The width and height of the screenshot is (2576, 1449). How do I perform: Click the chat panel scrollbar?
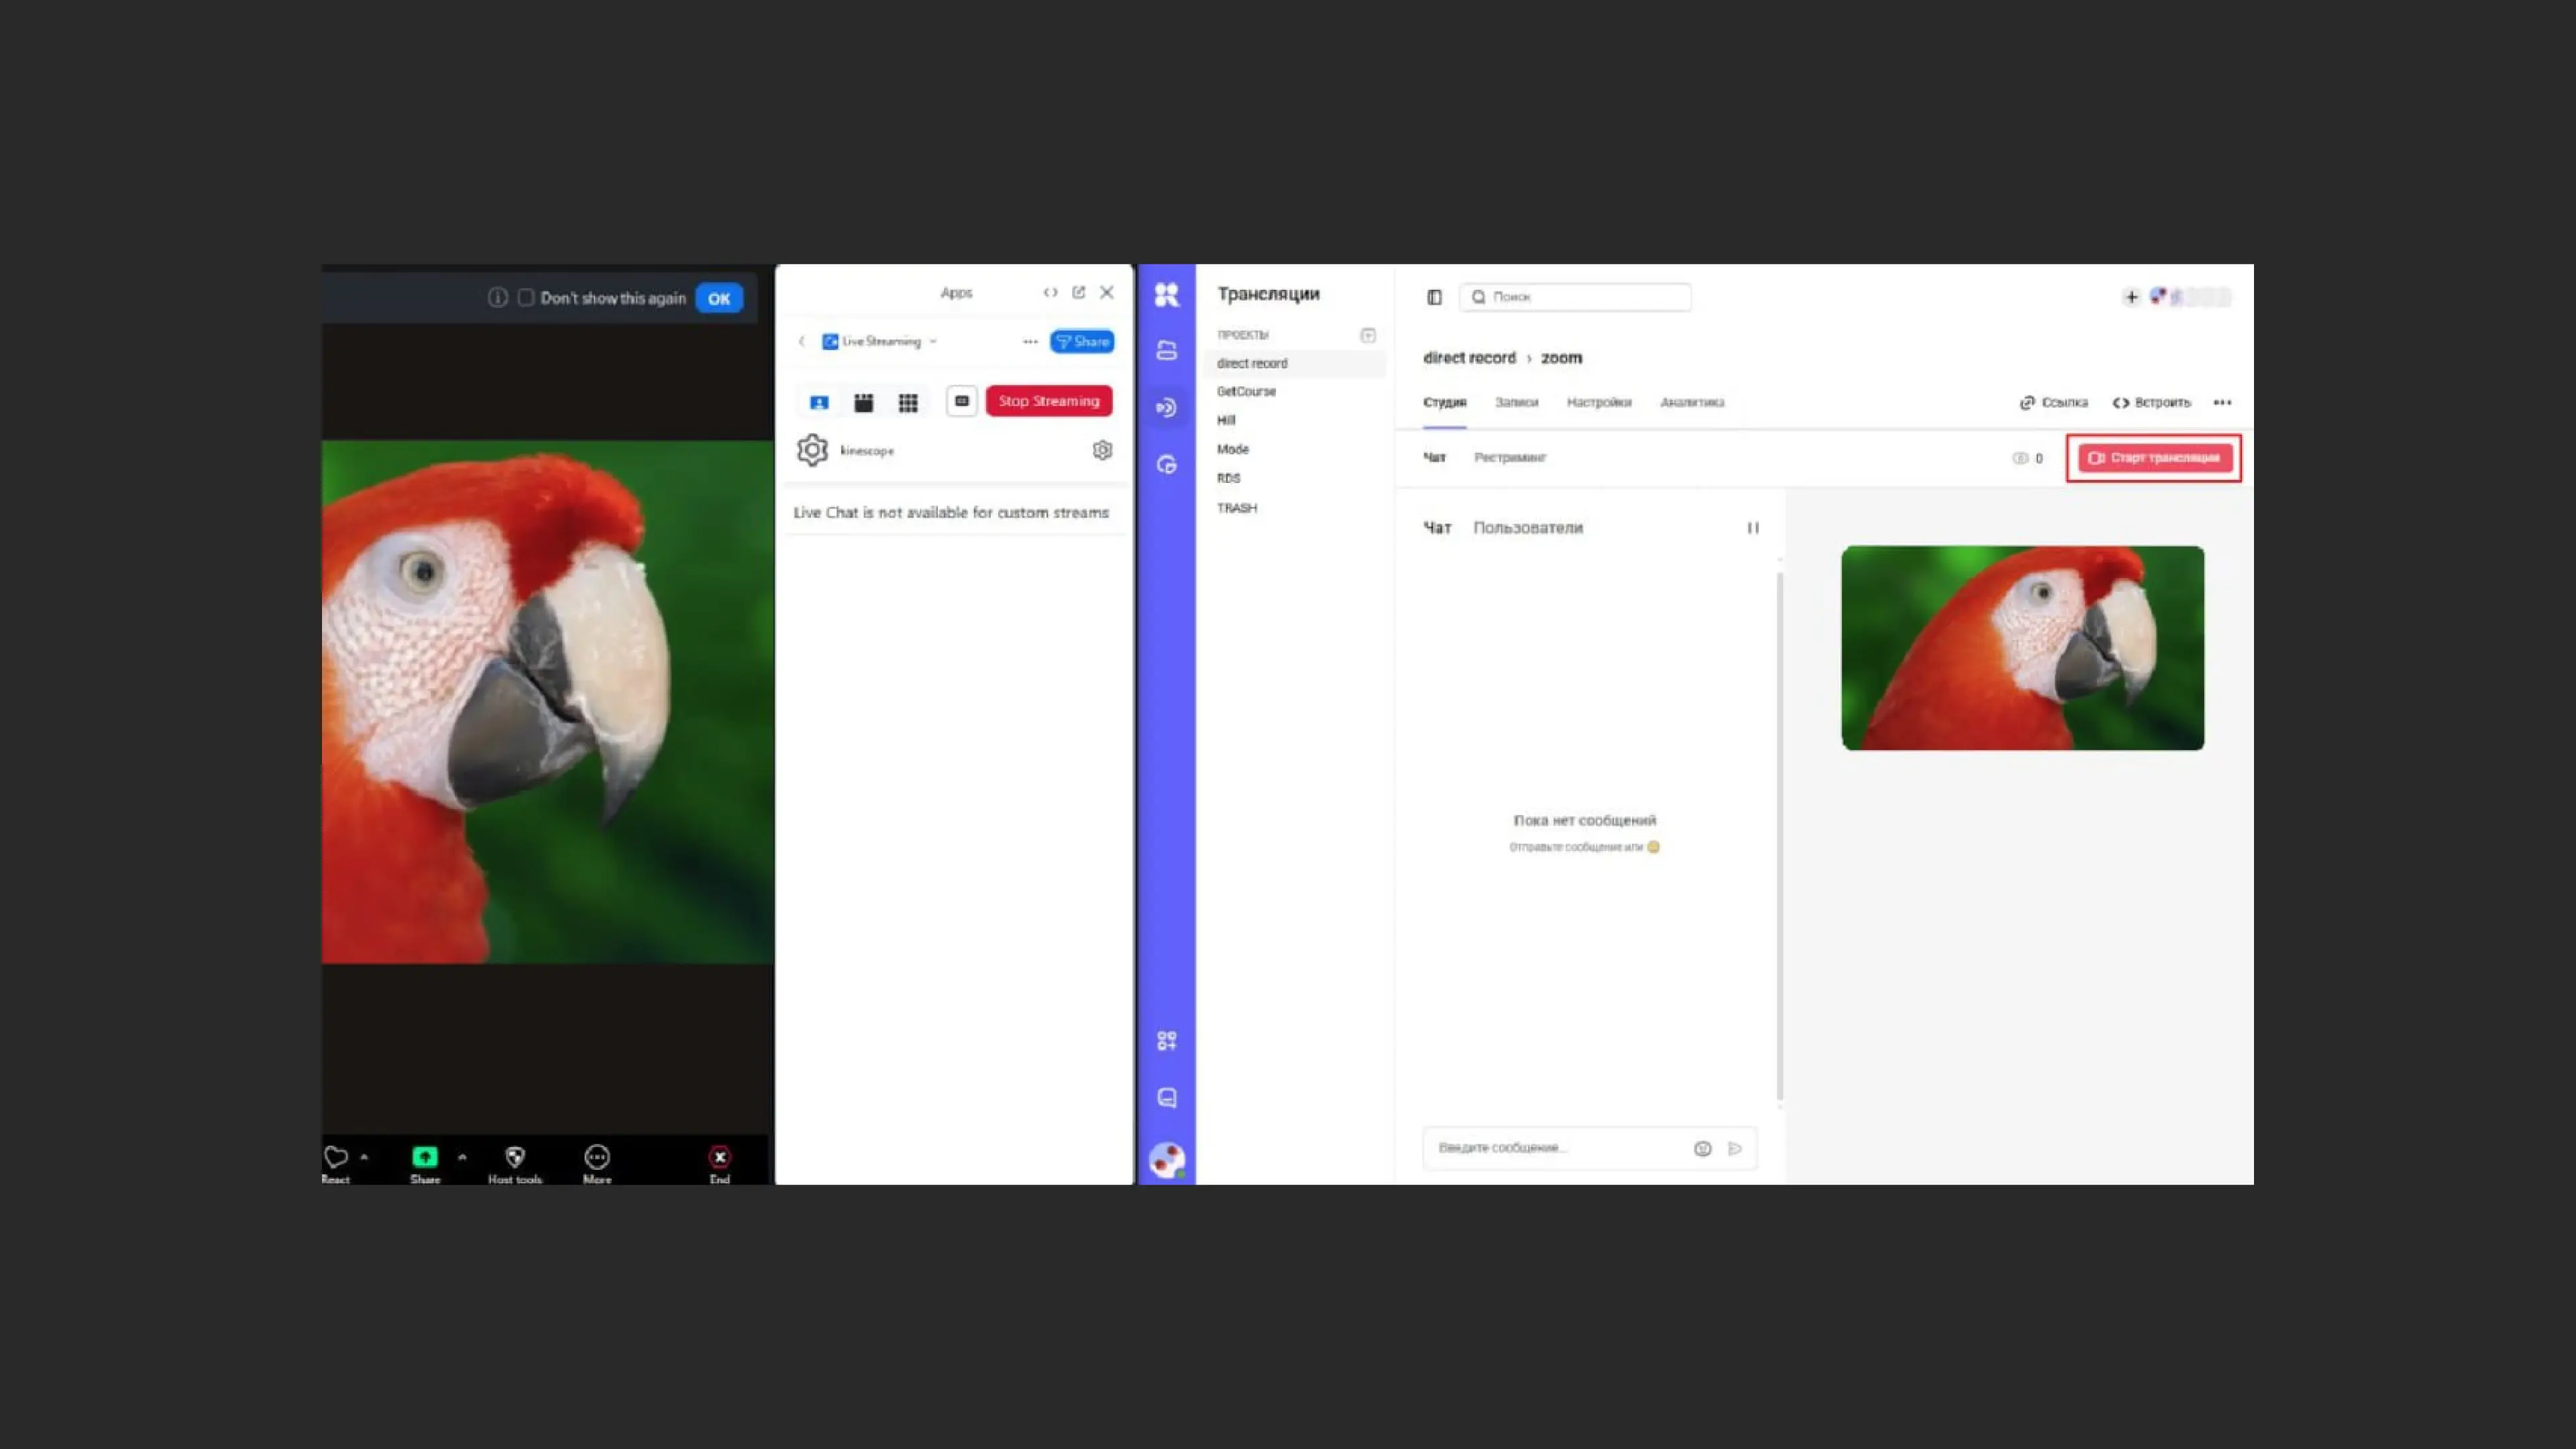click(x=1779, y=835)
